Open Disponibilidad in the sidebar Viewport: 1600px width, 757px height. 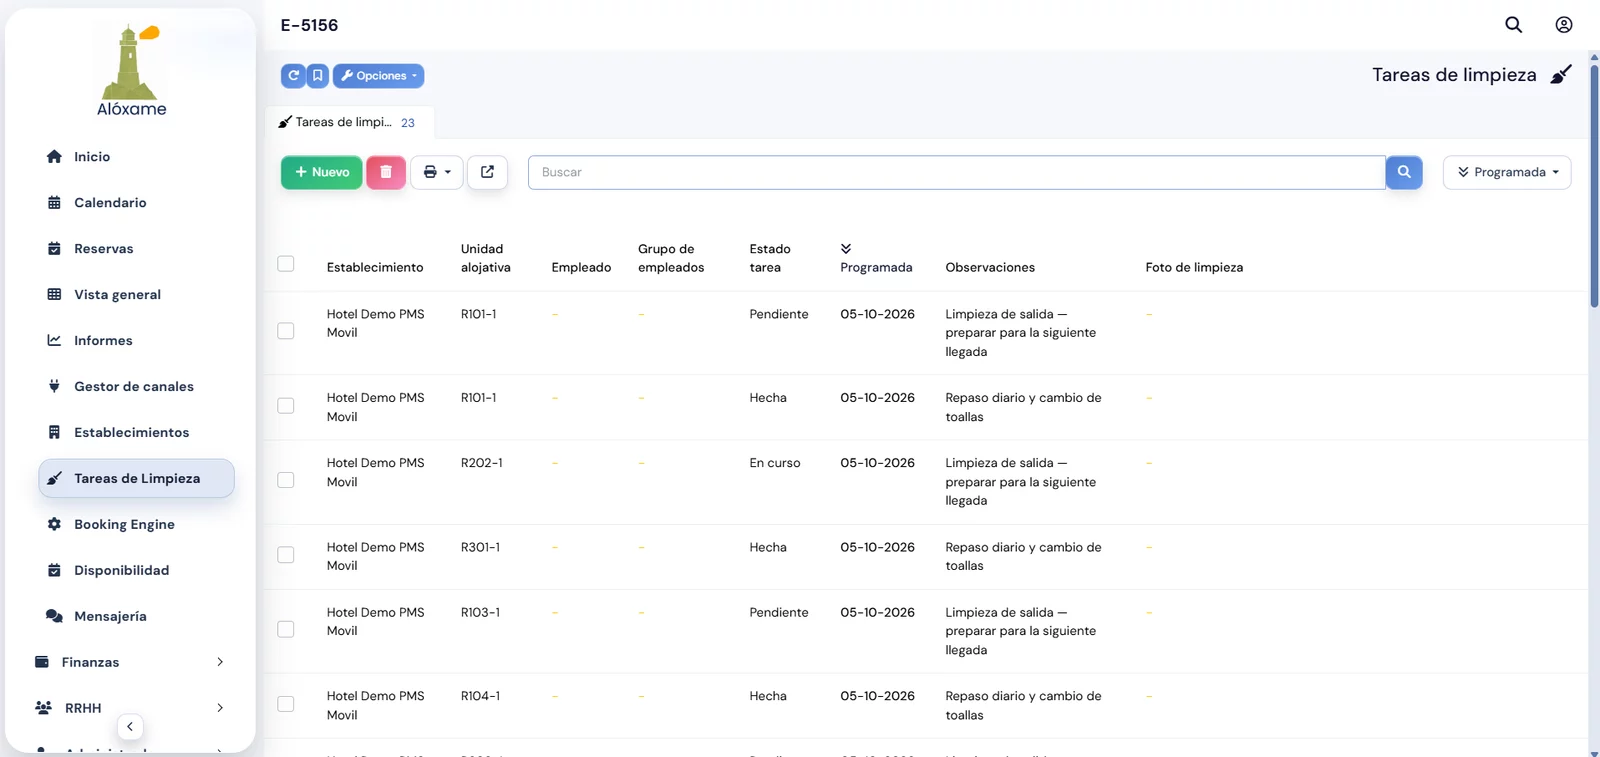click(x=121, y=571)
